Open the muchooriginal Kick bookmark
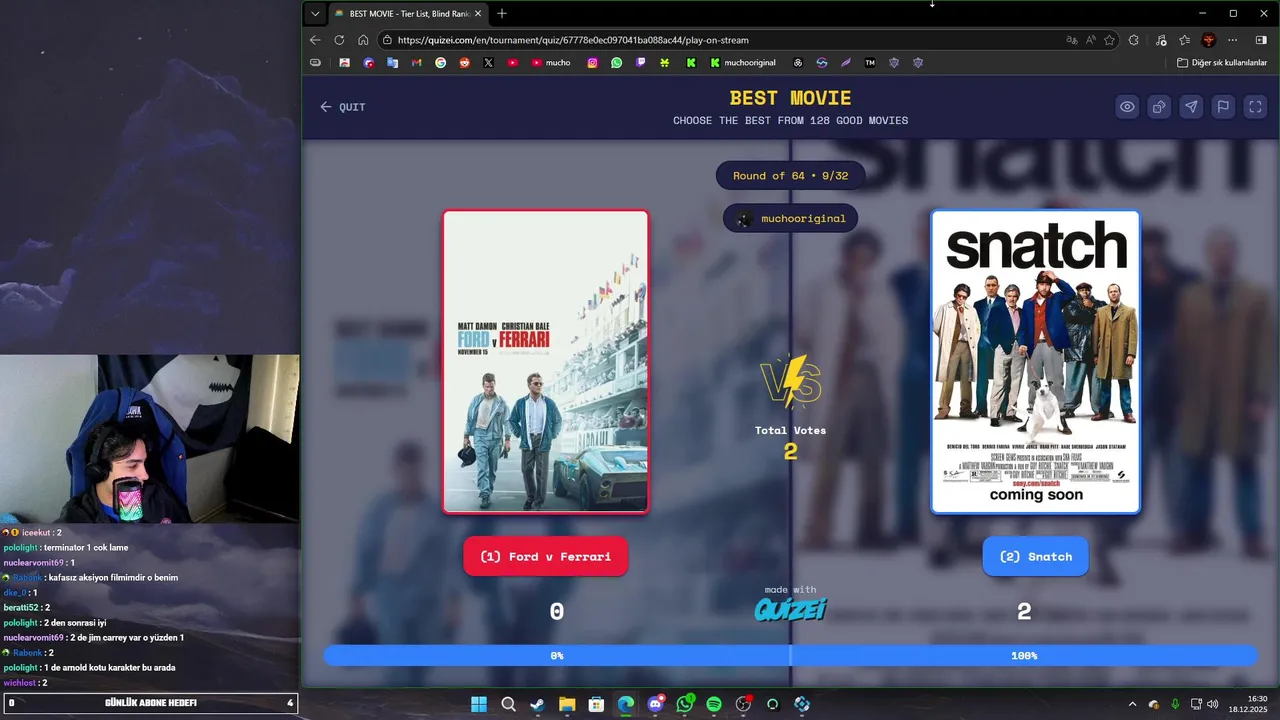Screen dimensions: 1280x720 pos(743,62)
